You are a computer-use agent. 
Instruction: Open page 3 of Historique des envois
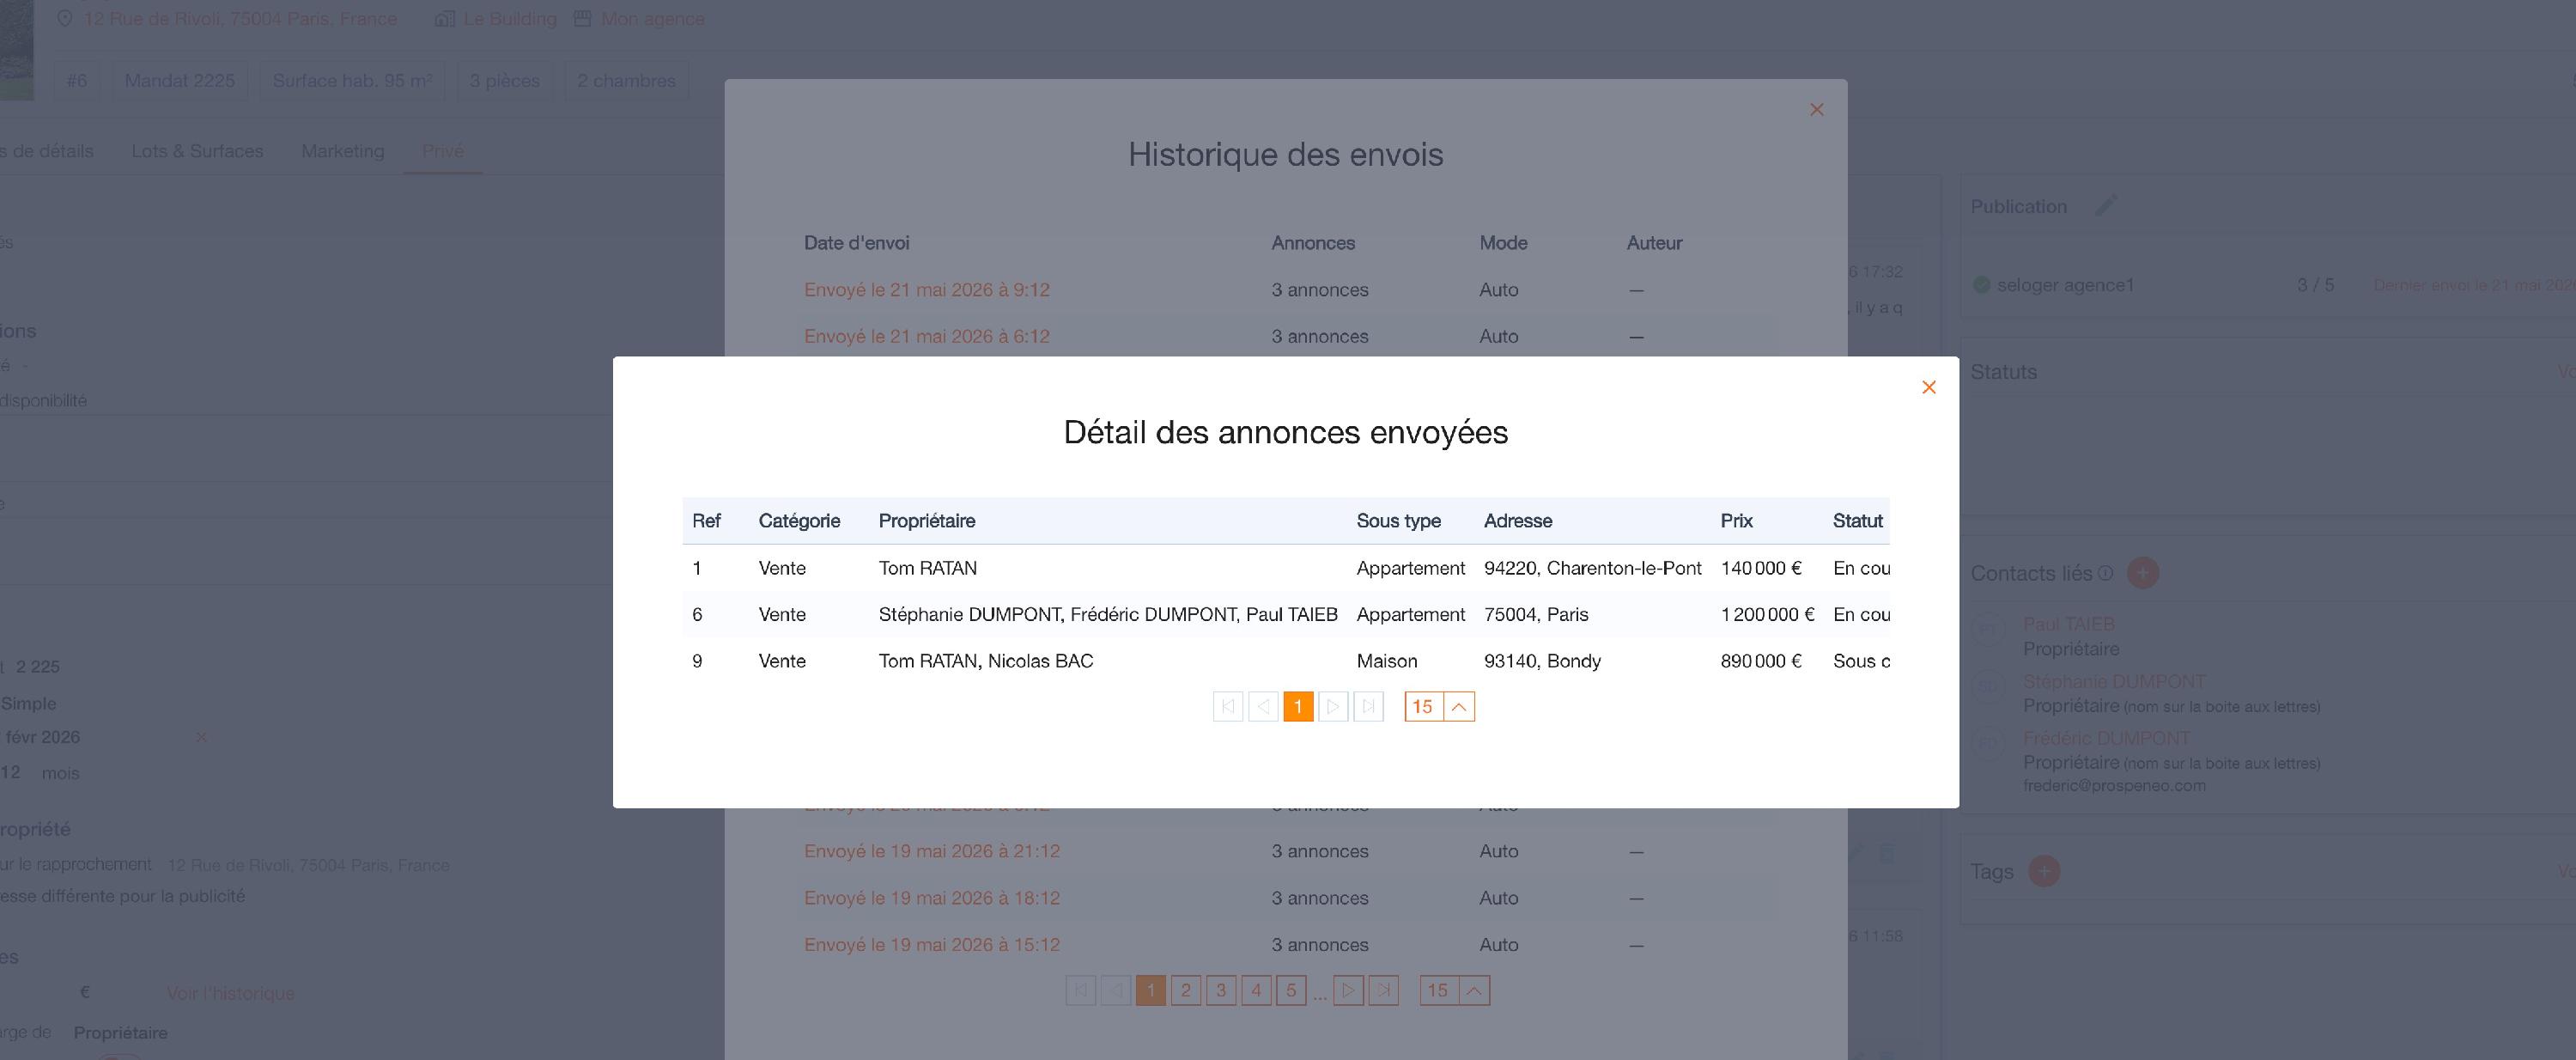[1221, 990]
